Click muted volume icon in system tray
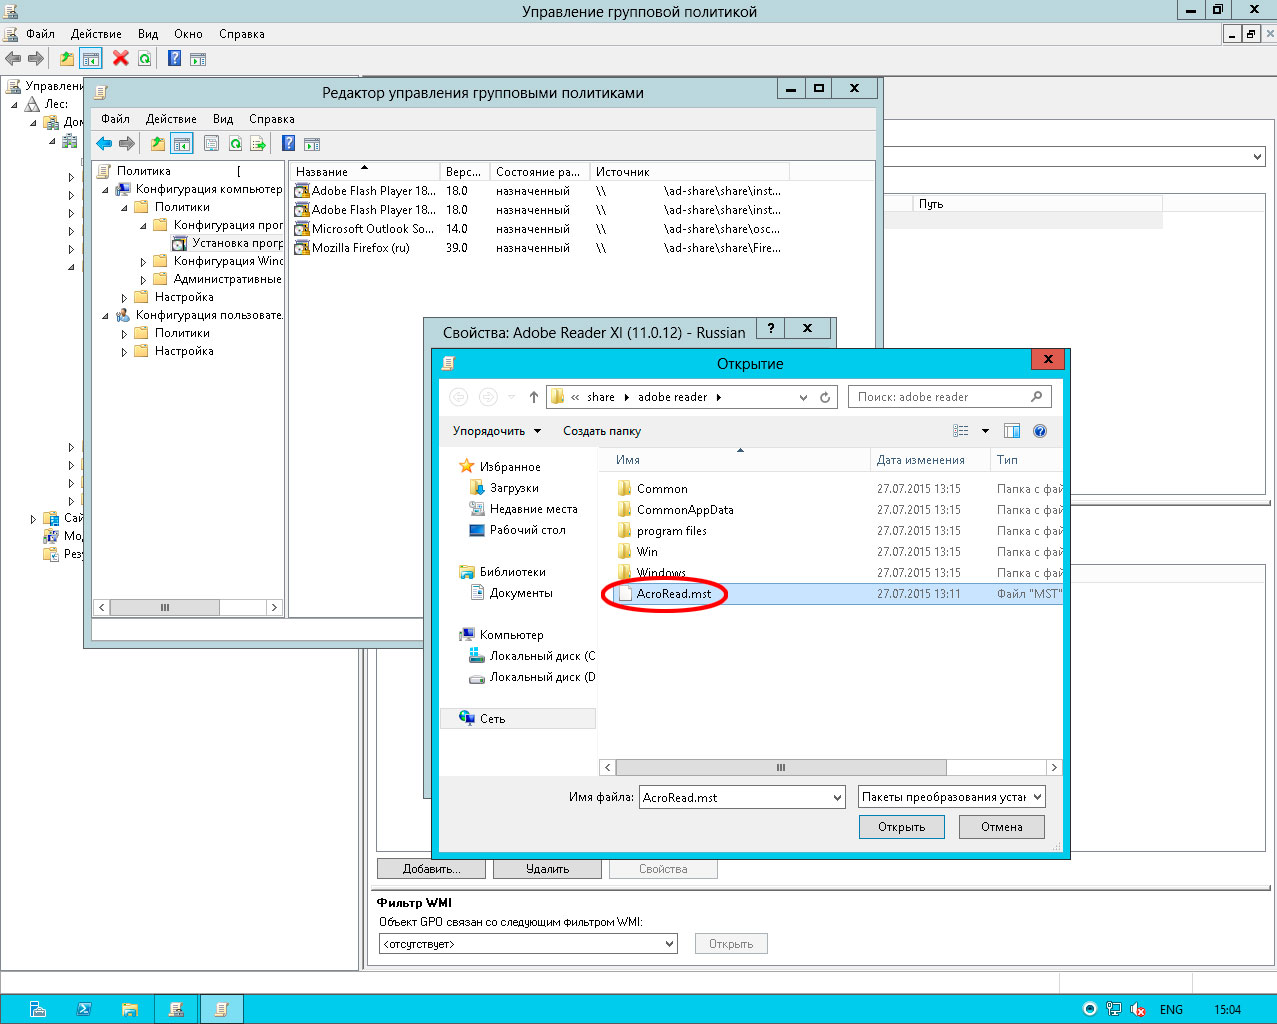This screenshot has width=1277, height=1024. (1137, 1010)
